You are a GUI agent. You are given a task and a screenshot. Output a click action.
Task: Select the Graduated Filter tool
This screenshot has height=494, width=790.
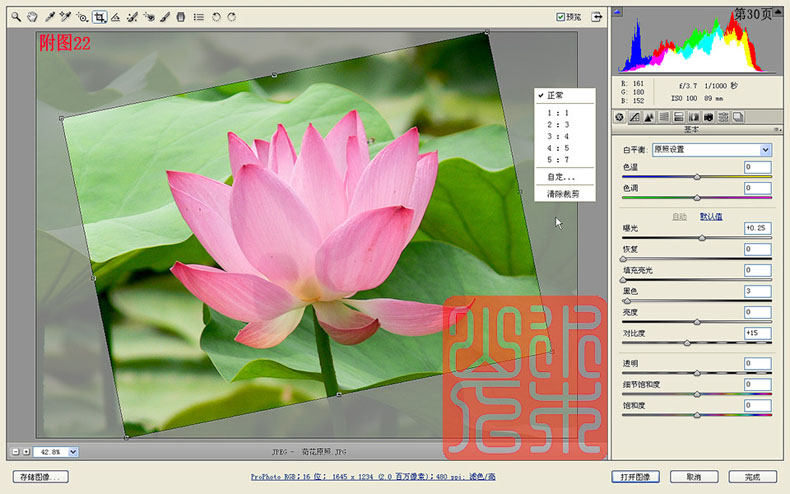[181, 17]
